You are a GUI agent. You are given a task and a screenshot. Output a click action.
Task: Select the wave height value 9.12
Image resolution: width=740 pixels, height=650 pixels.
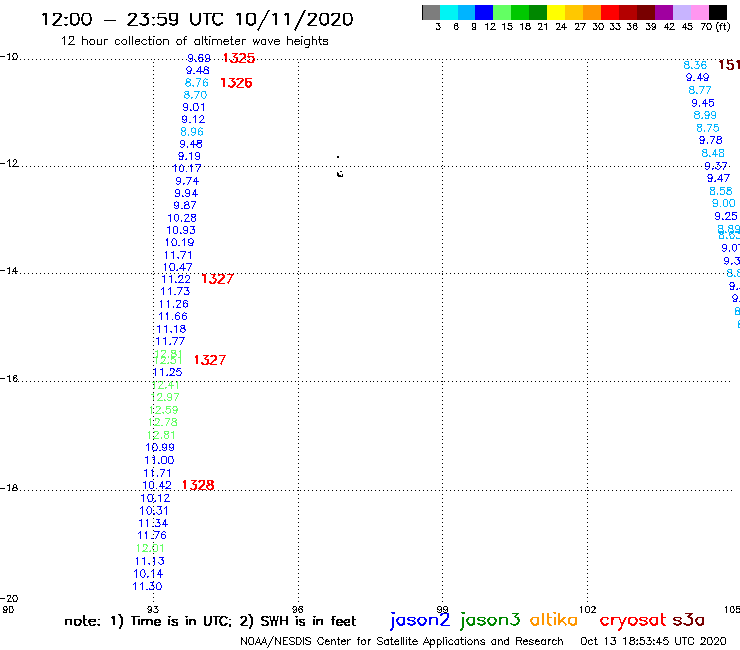pyautogui.click(x=193, y=119)
